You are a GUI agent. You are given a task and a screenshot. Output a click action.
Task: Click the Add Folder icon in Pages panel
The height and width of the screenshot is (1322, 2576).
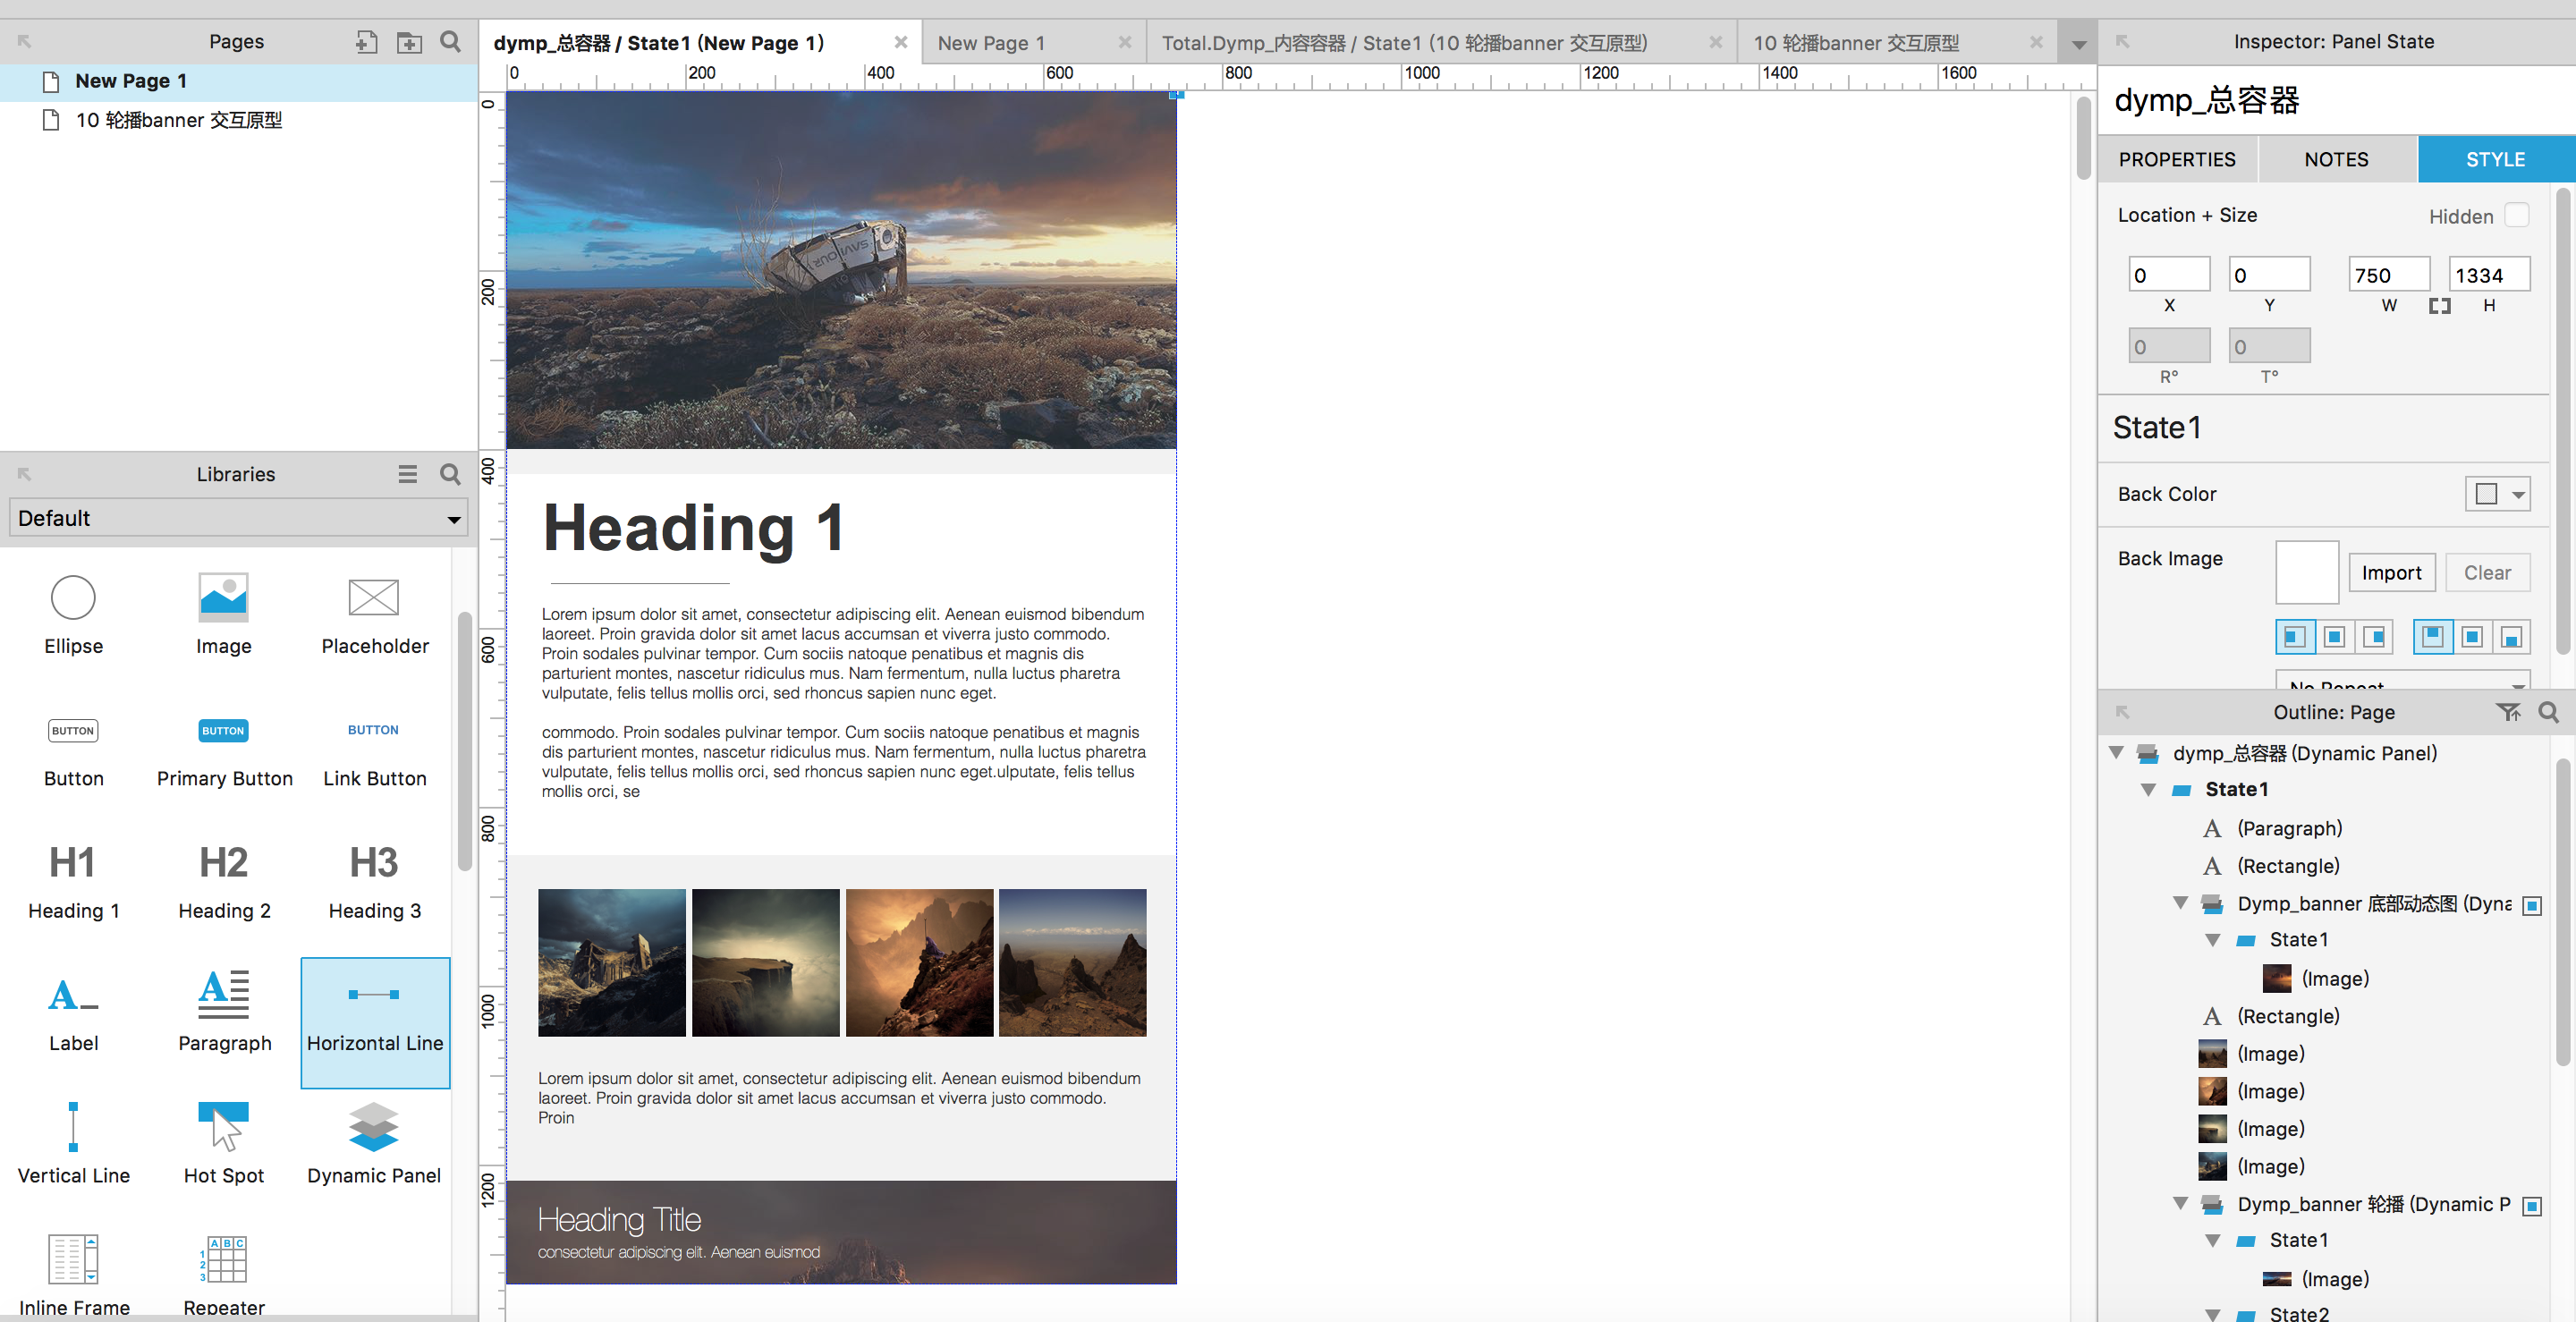[x=409, y=42]
